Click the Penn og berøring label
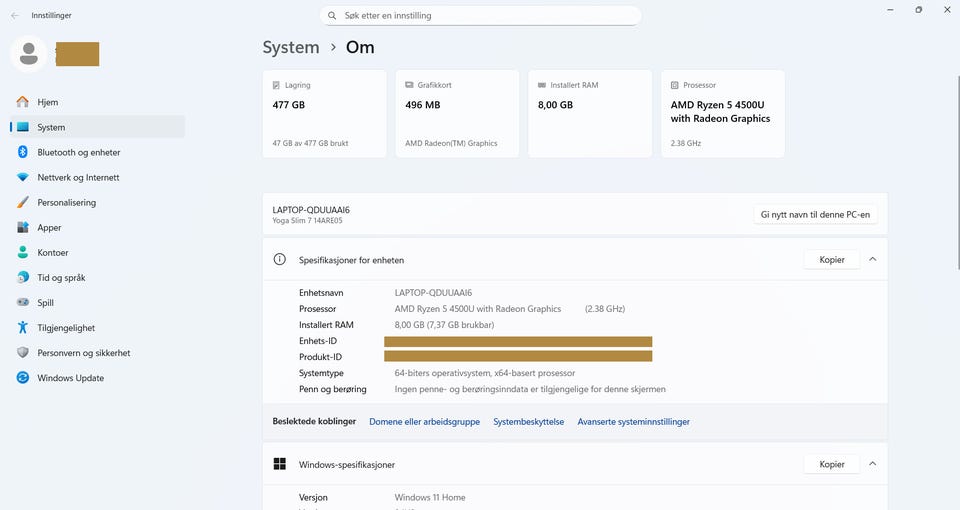This screenshot has width=960, height=510. pos(332,389)
